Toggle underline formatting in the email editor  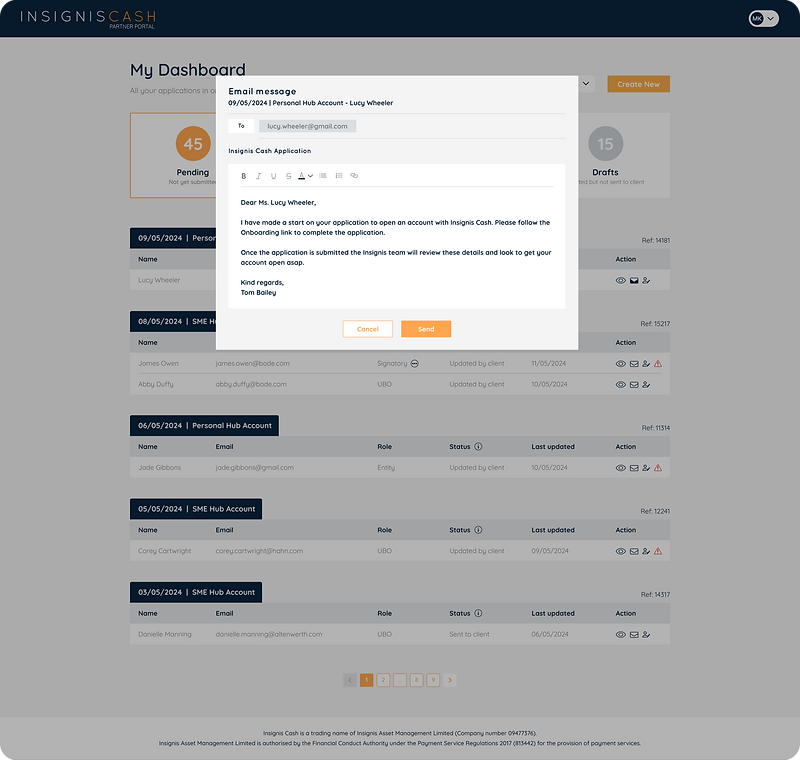[x=273, y=176]
